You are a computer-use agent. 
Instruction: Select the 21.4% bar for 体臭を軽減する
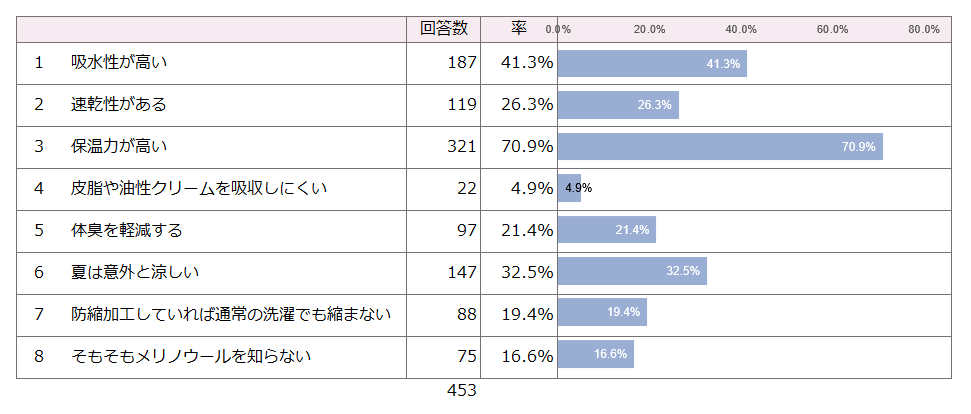pyautogui.click(x=606, y=230)
